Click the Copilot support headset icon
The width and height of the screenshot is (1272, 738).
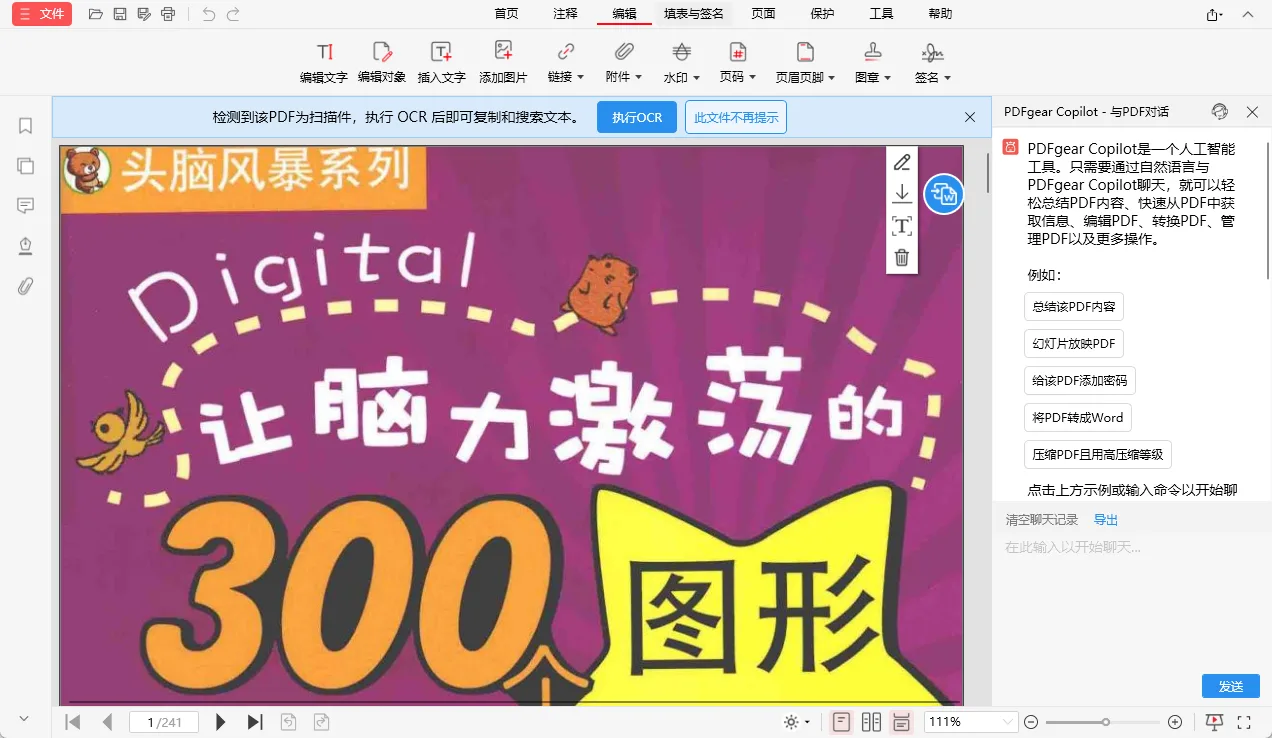(x=1219, y=112)
